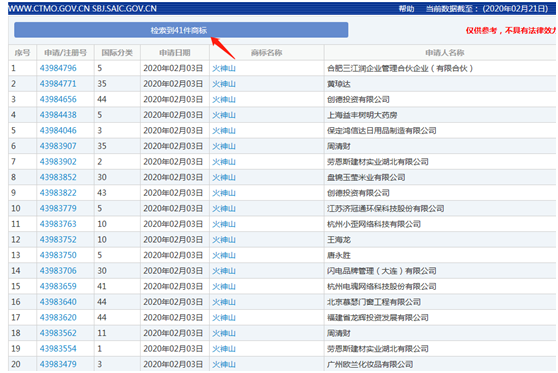Select applicant 江苏济冠通环保科技股份有限公司

[385, 208]
